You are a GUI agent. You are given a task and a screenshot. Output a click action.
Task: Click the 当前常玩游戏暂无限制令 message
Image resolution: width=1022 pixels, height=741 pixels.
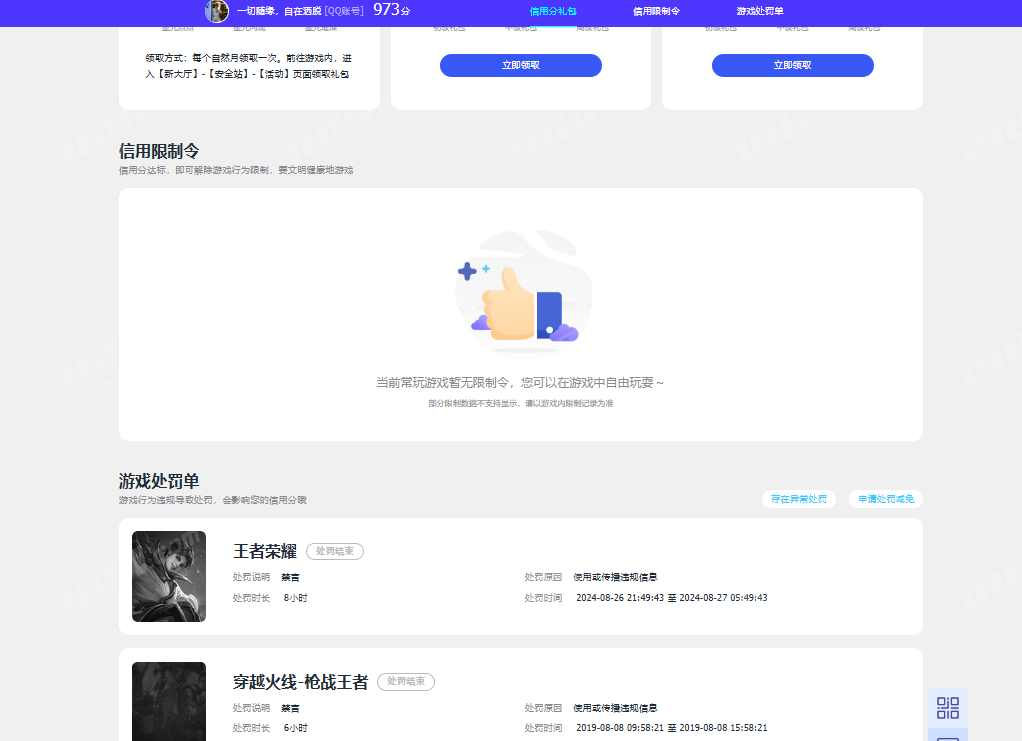coord(520,383)
